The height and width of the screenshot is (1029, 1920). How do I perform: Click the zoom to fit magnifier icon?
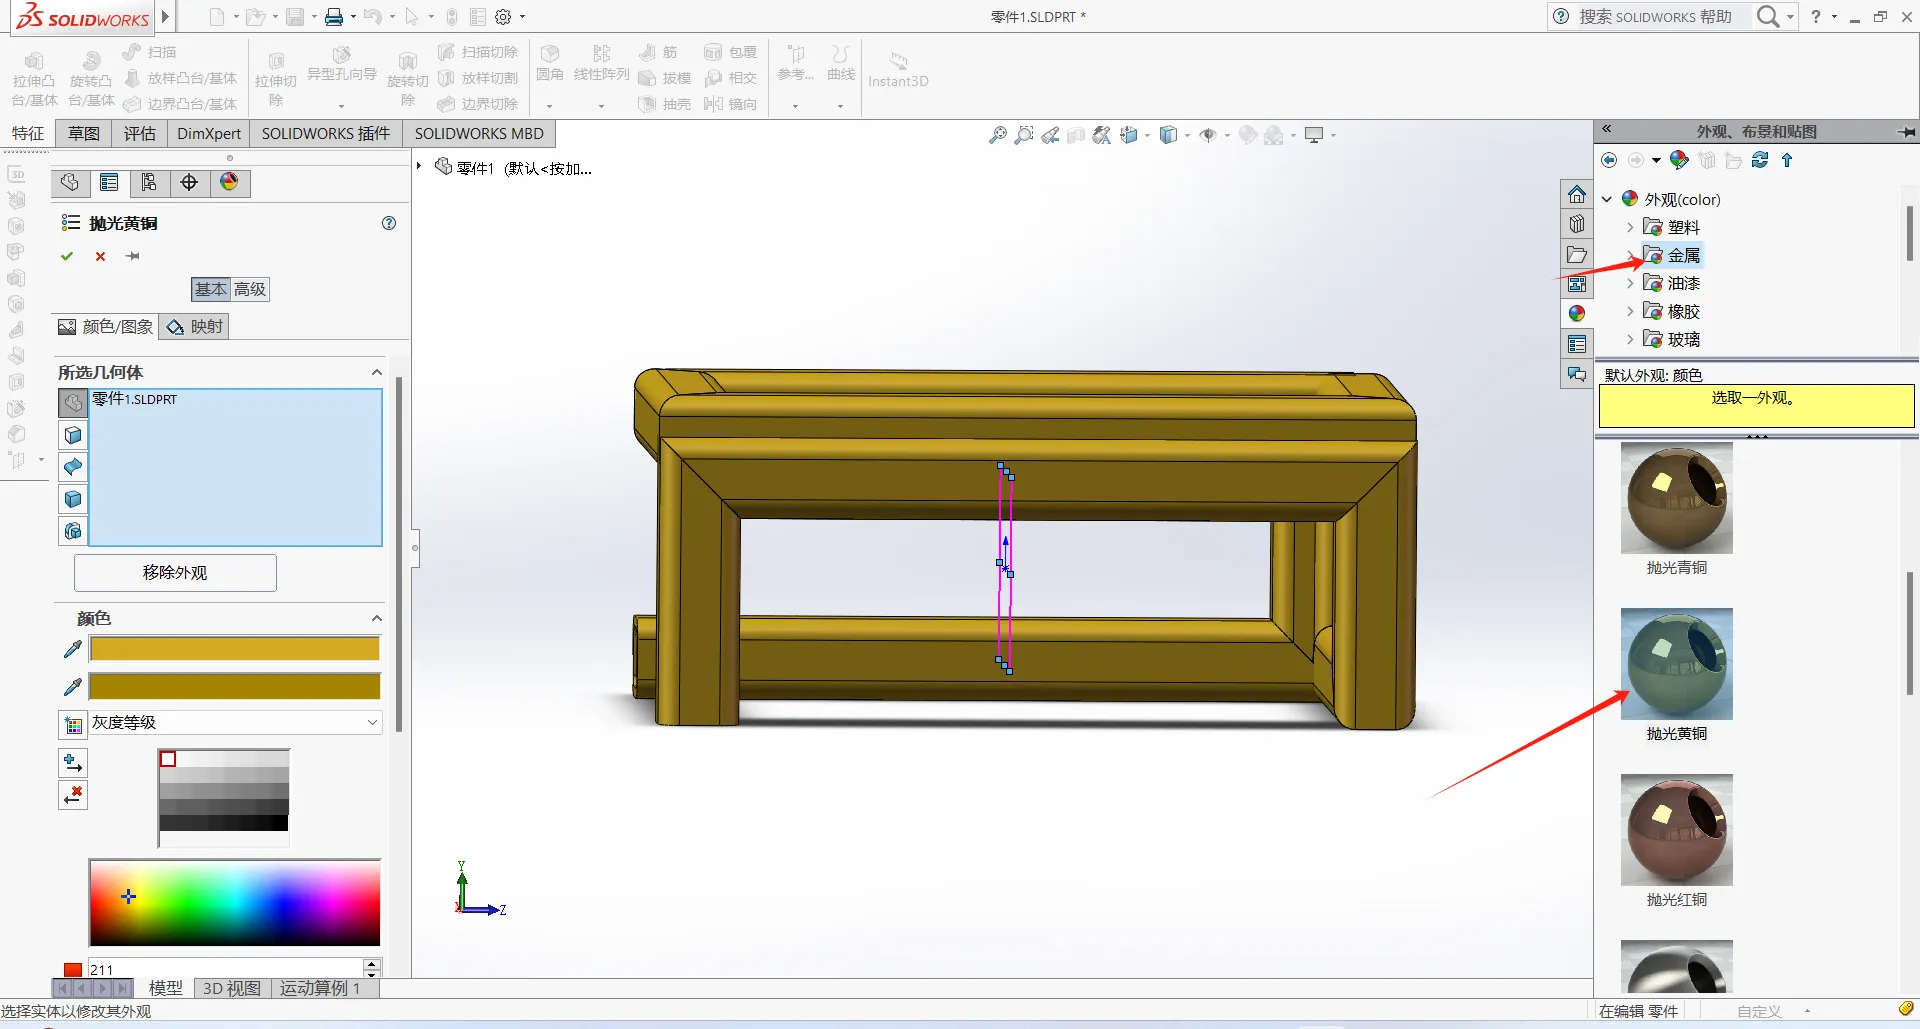997,135
